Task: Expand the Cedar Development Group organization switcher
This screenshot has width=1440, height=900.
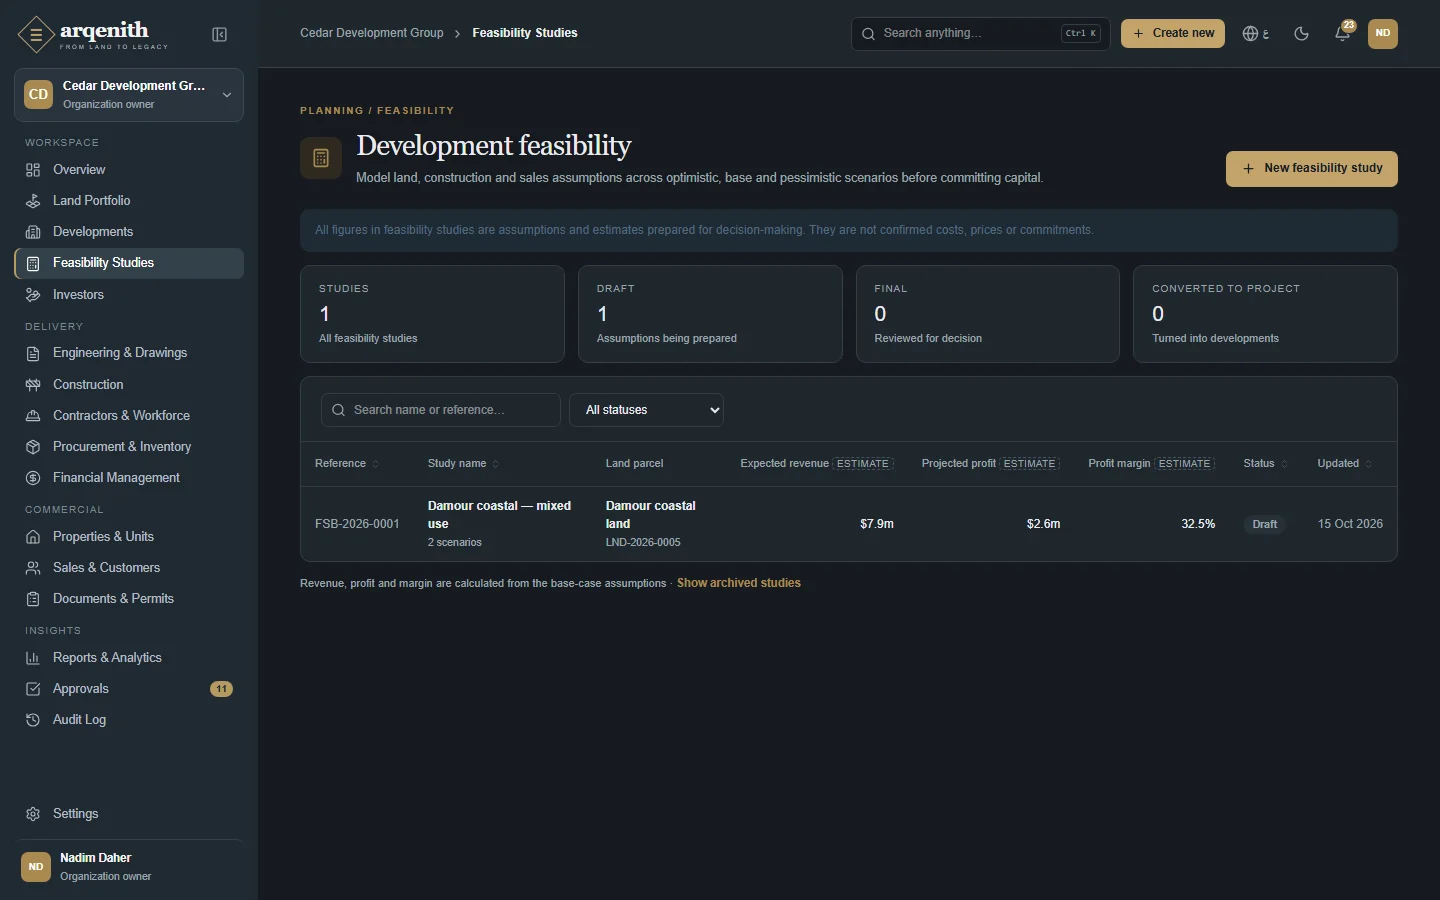Action: 129,95
